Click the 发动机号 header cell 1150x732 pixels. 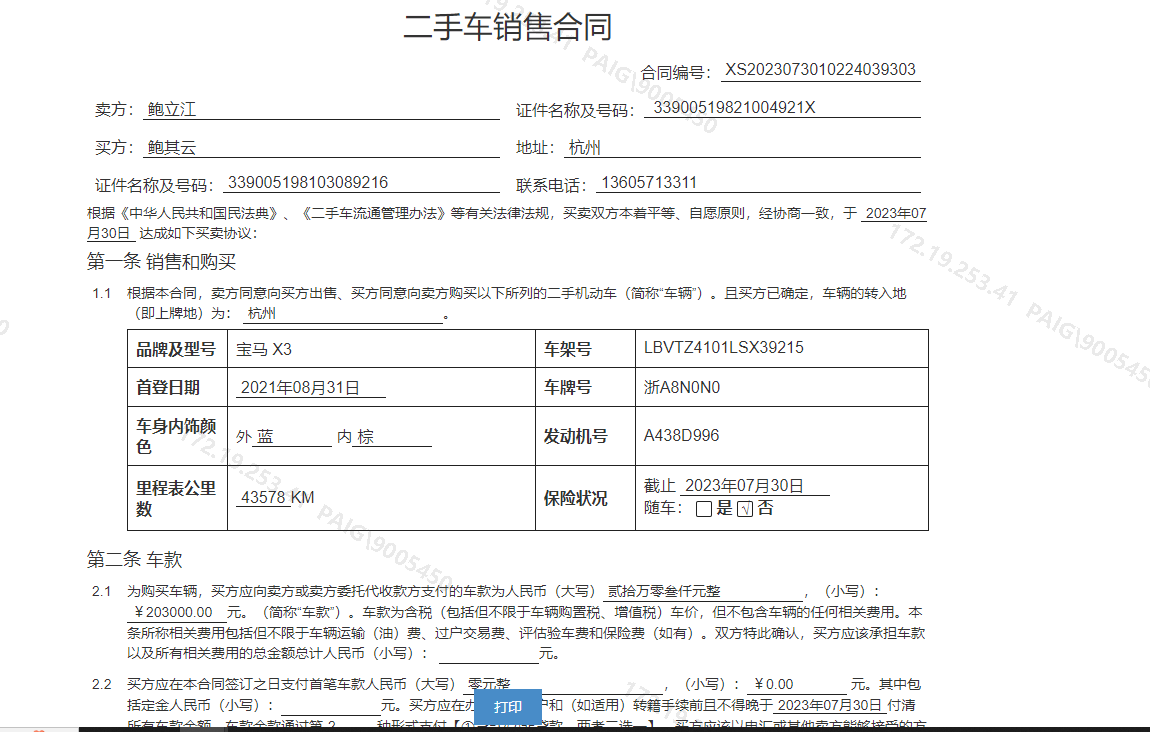click(585, 436)
